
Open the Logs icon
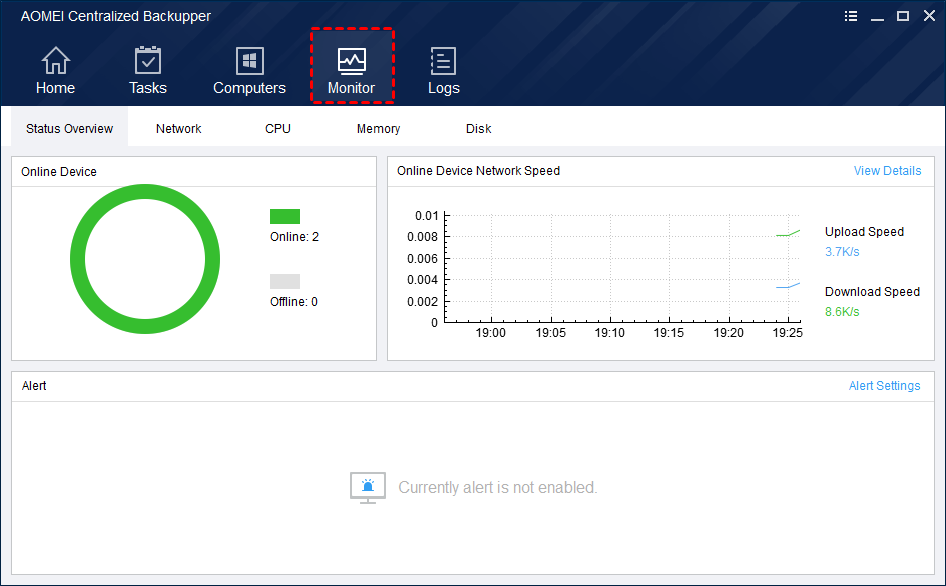443,61
